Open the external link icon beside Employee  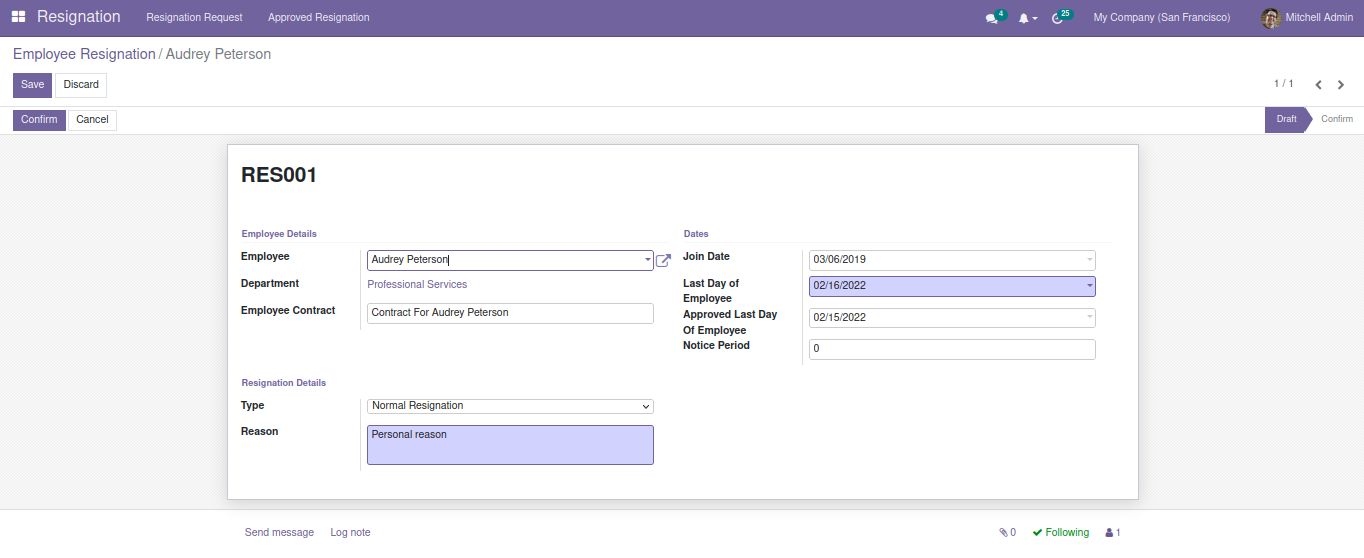click(663, 260)
